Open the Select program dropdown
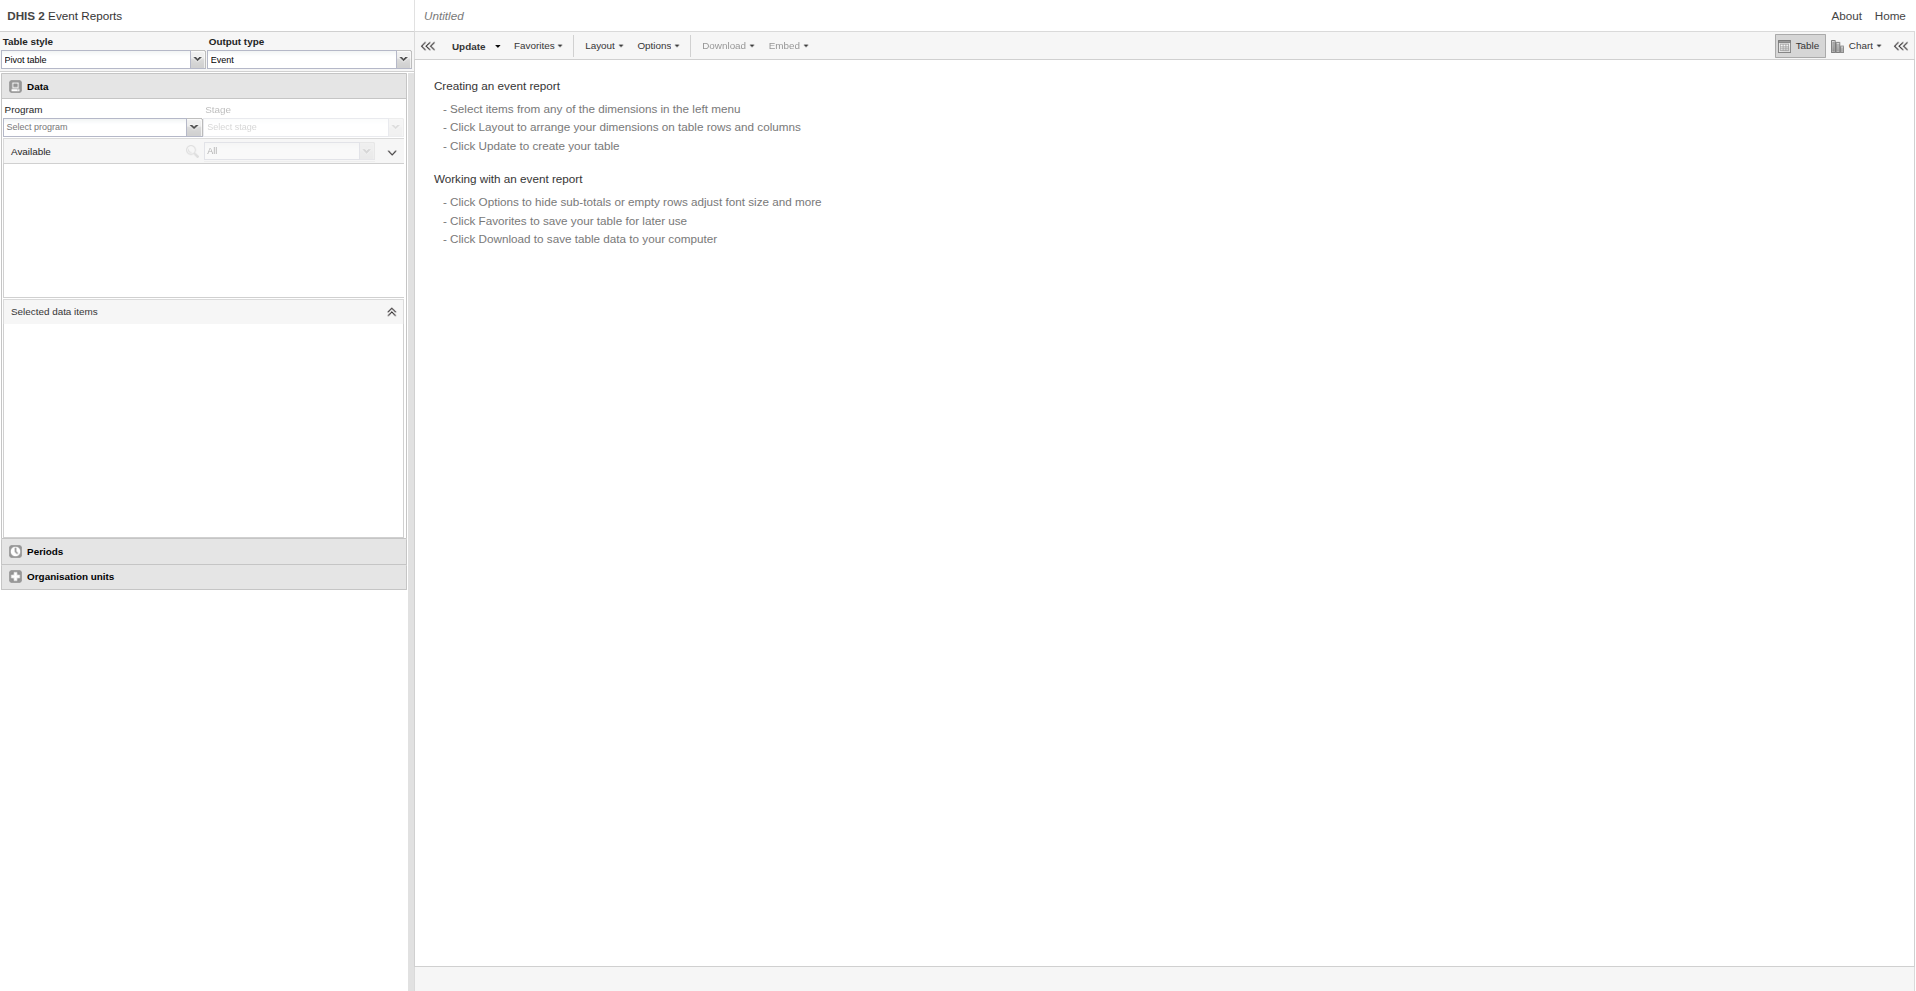This screenshot has width=1916, height=991. (x=194, y=128)
